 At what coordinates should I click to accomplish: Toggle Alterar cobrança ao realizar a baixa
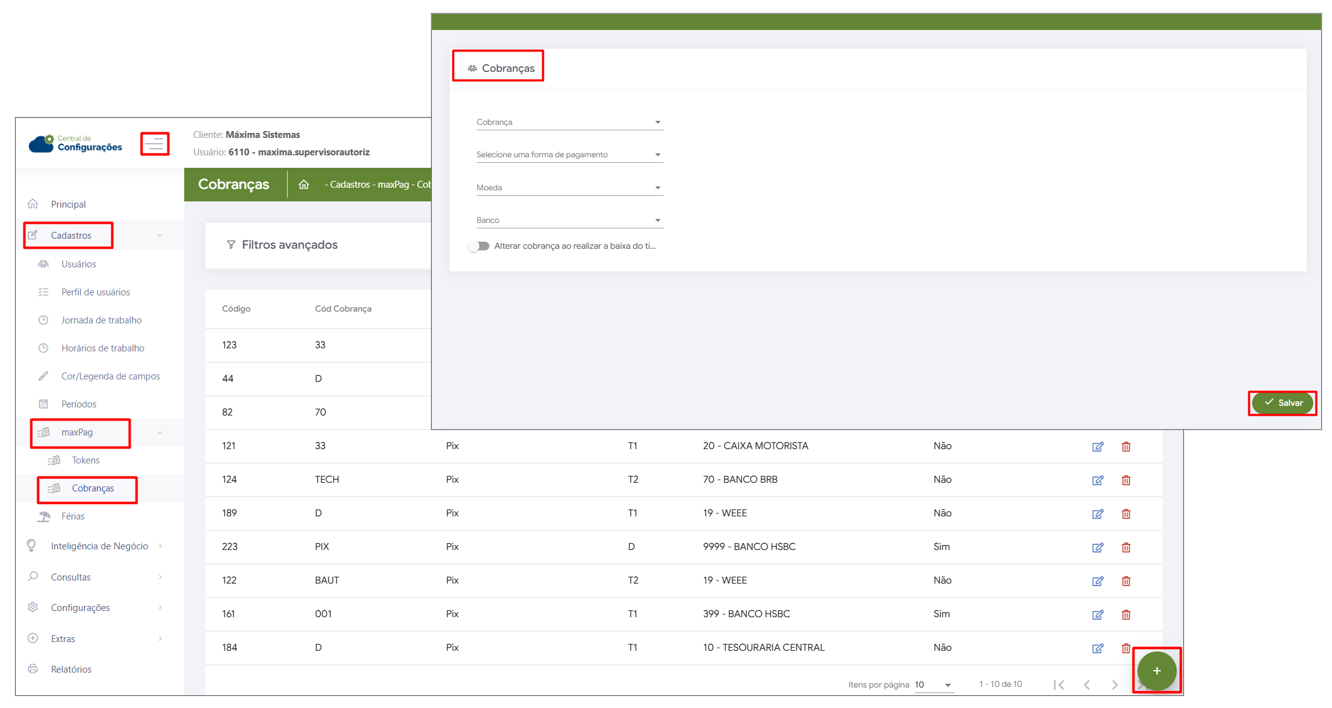480,246
